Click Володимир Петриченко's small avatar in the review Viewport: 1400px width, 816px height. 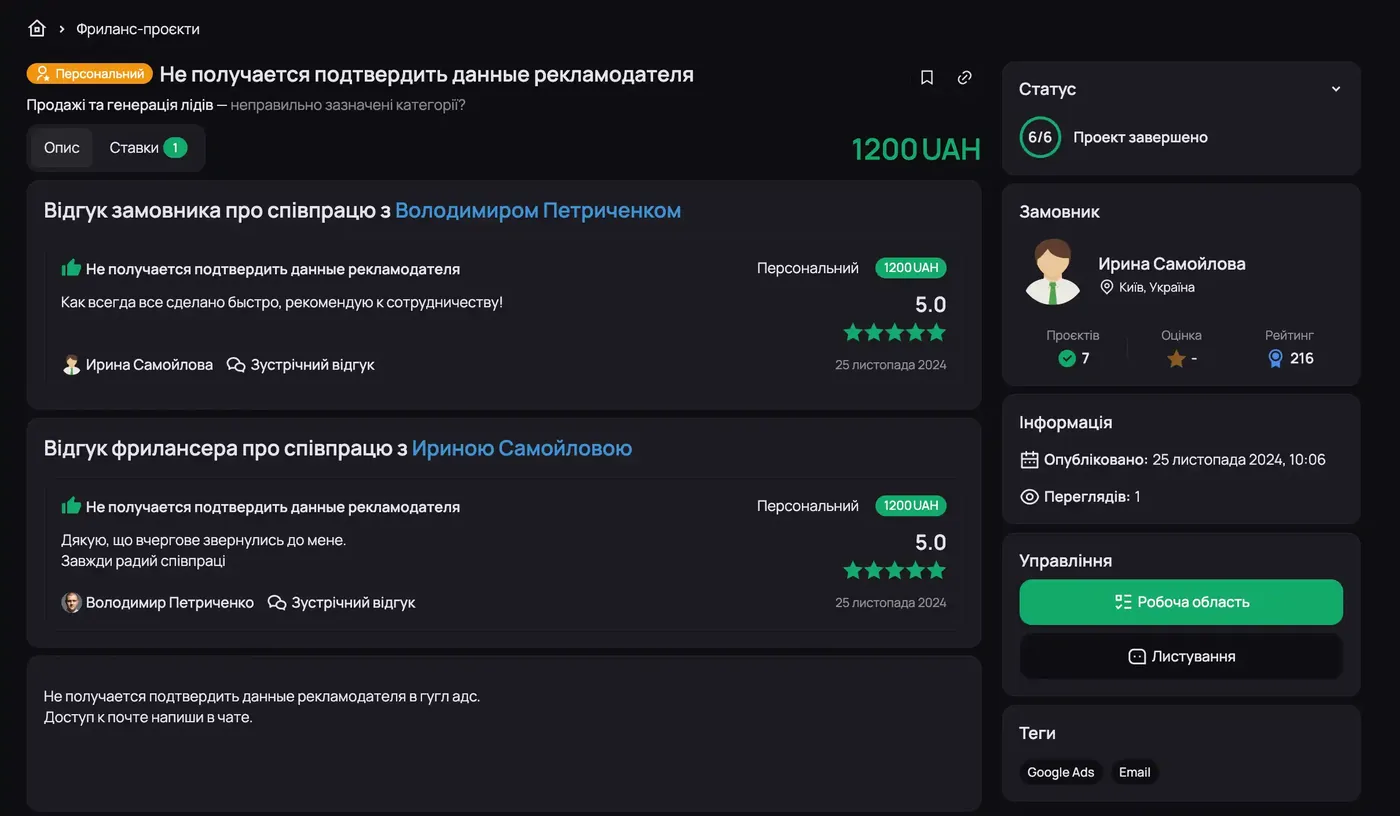pos(71,603)
